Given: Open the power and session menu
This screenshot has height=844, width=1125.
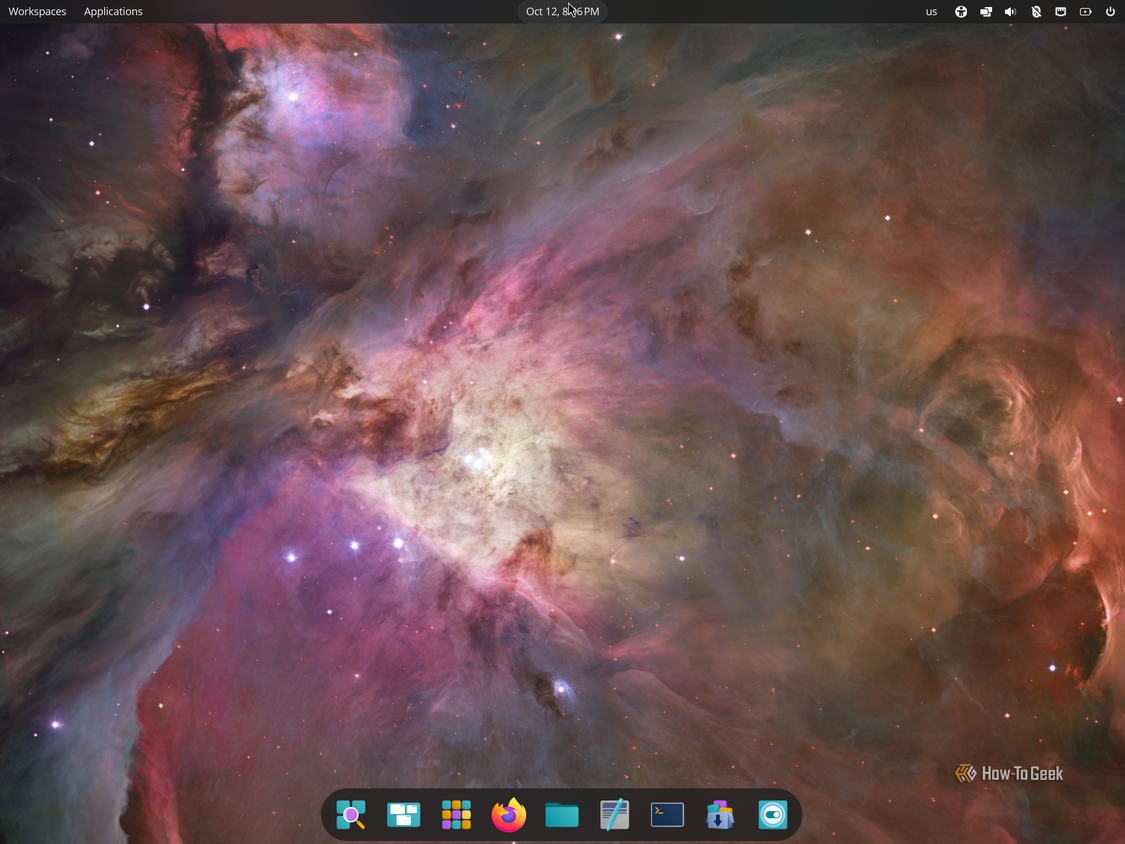Looking at the screenshot, I should click(x=1110, y=11).
